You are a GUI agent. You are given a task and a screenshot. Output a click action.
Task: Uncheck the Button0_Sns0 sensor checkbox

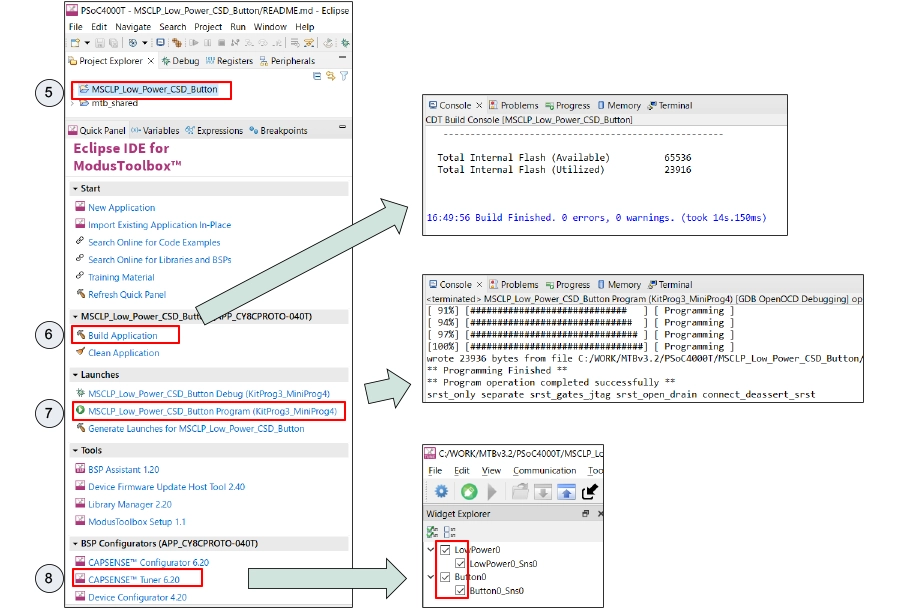click(460, 590)
